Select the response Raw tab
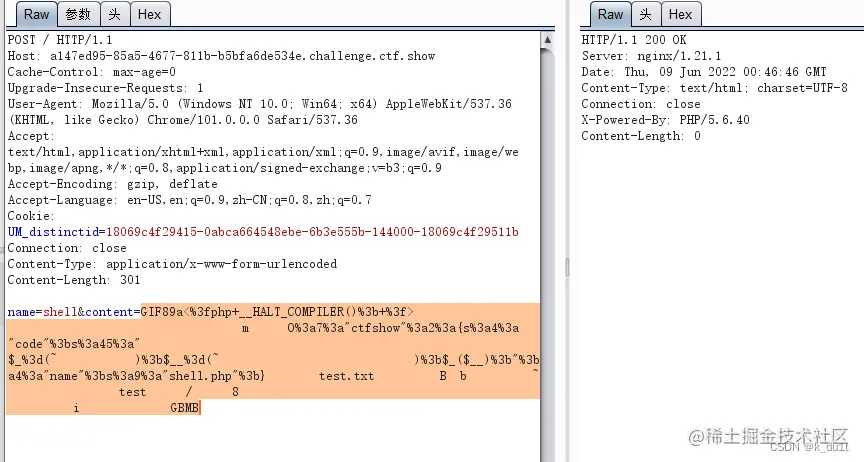 pos(610,14)
